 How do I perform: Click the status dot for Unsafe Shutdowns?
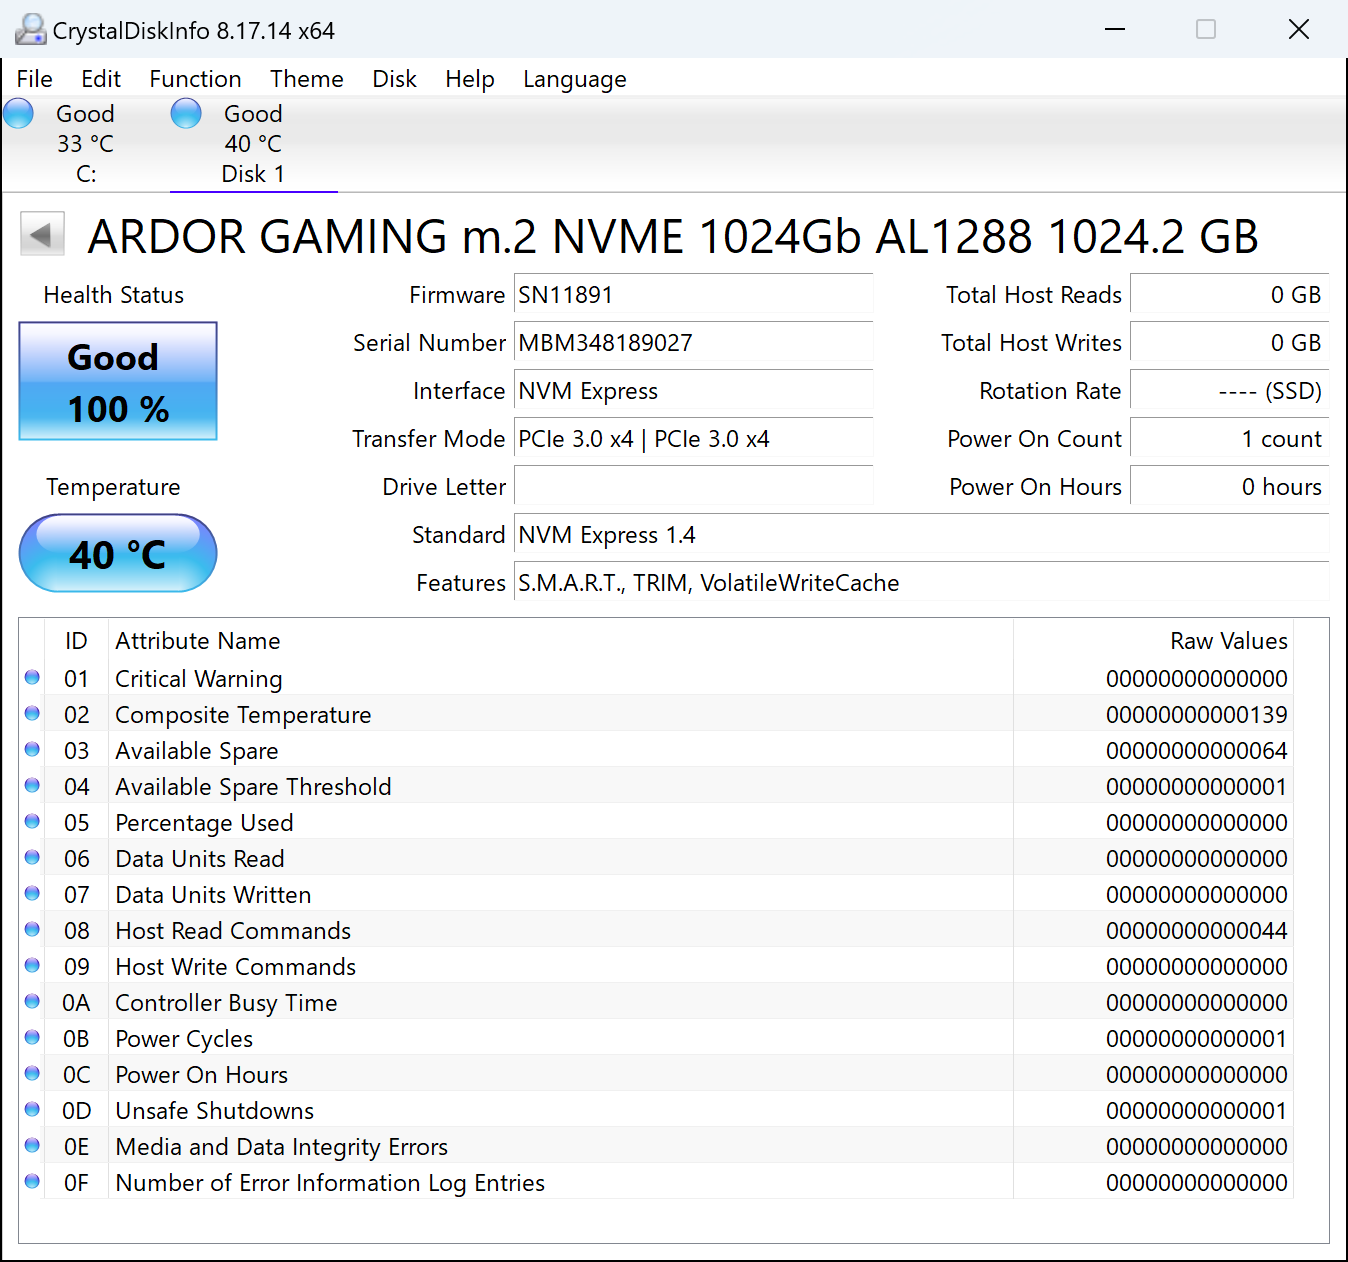[32, 1110]
